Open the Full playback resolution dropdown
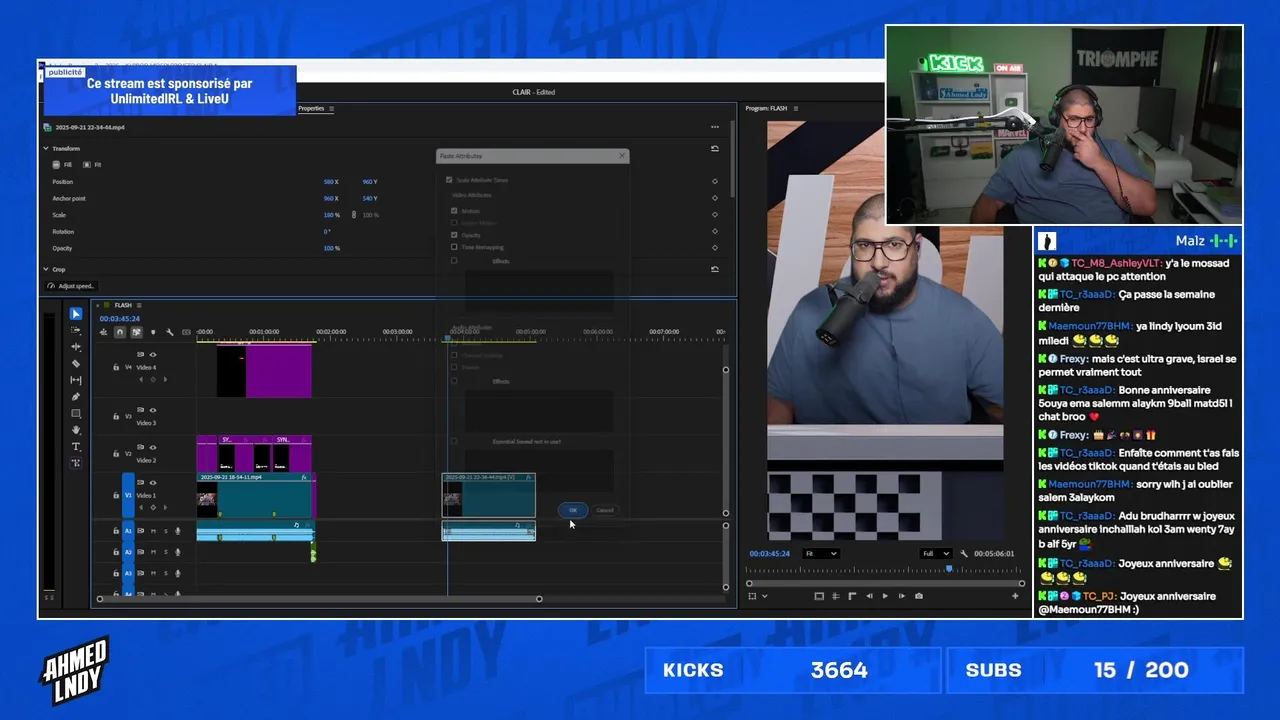Screen dimensions: 1280x720 (935, 553)
